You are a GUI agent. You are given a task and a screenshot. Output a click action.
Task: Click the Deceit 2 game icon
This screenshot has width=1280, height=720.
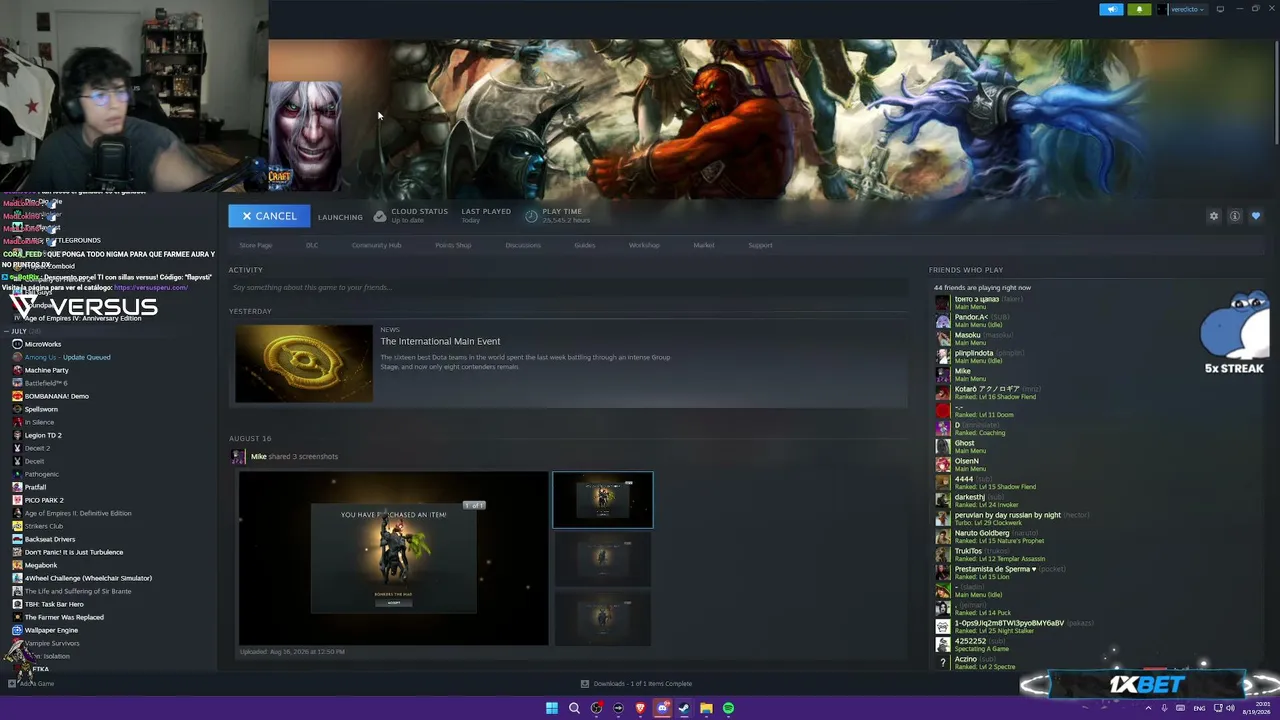(17, 448)
